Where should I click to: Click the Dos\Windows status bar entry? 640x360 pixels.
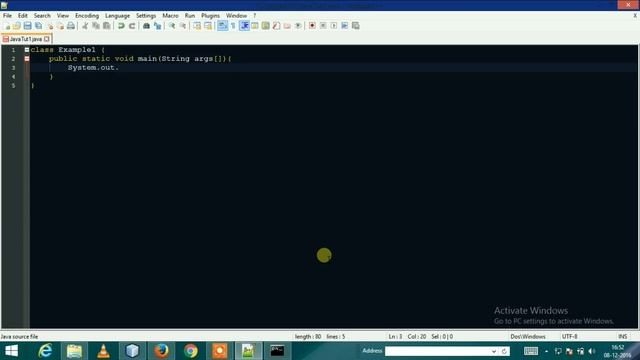pos(527,336)
